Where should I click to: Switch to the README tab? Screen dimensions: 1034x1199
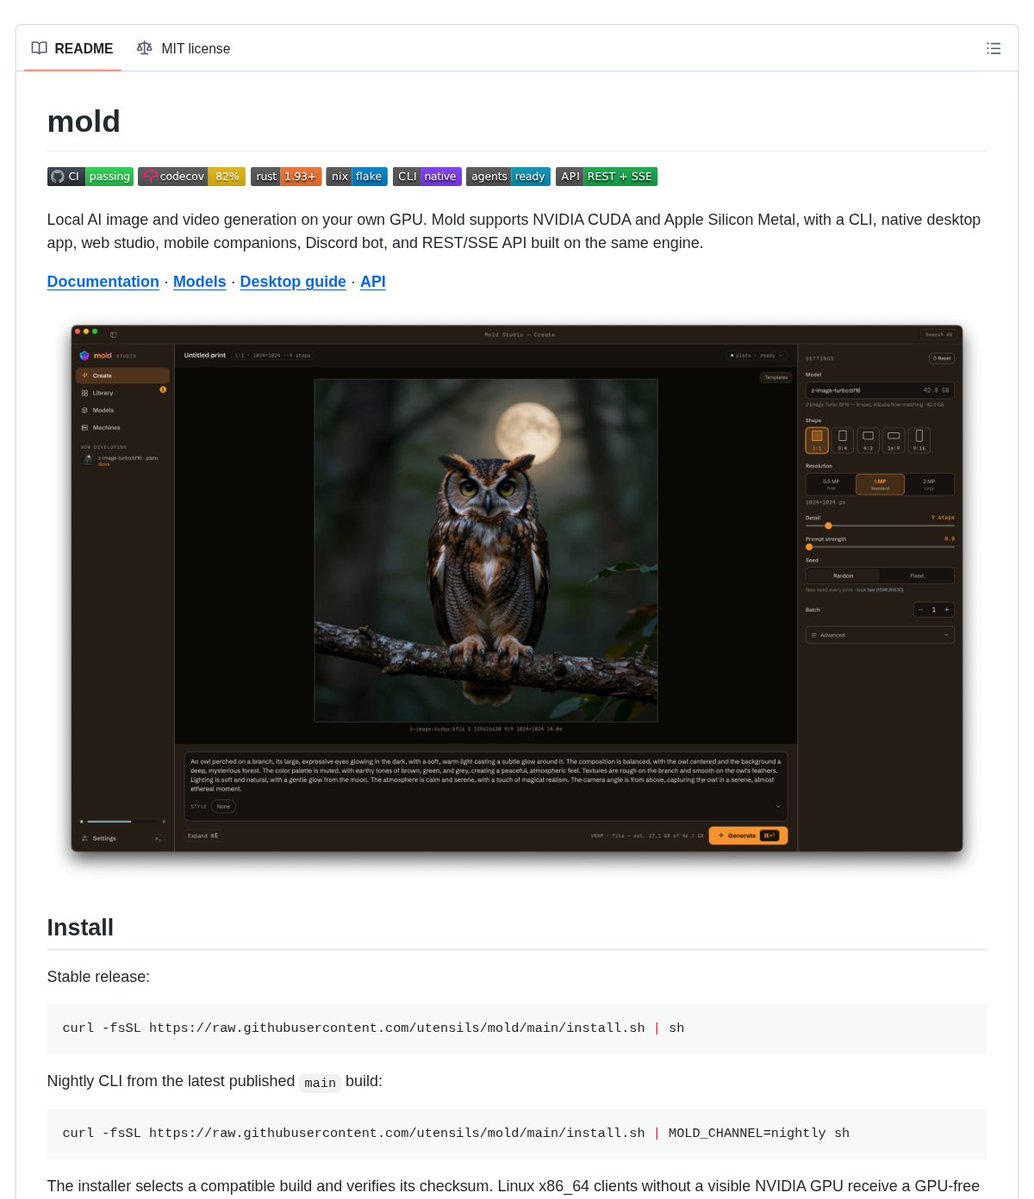73,48
